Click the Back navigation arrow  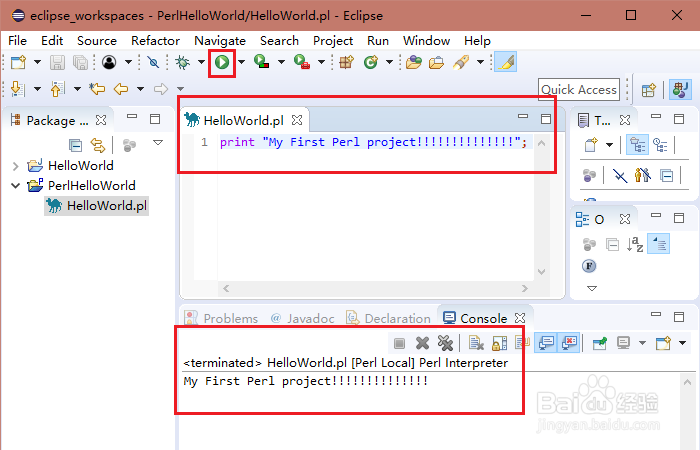tap(121, 89)
